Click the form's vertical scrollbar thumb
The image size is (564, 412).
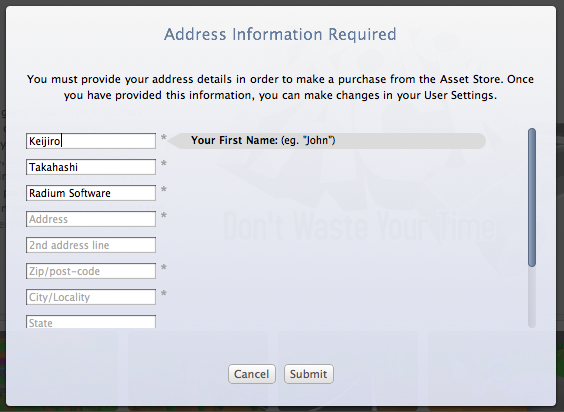point(532,197)
